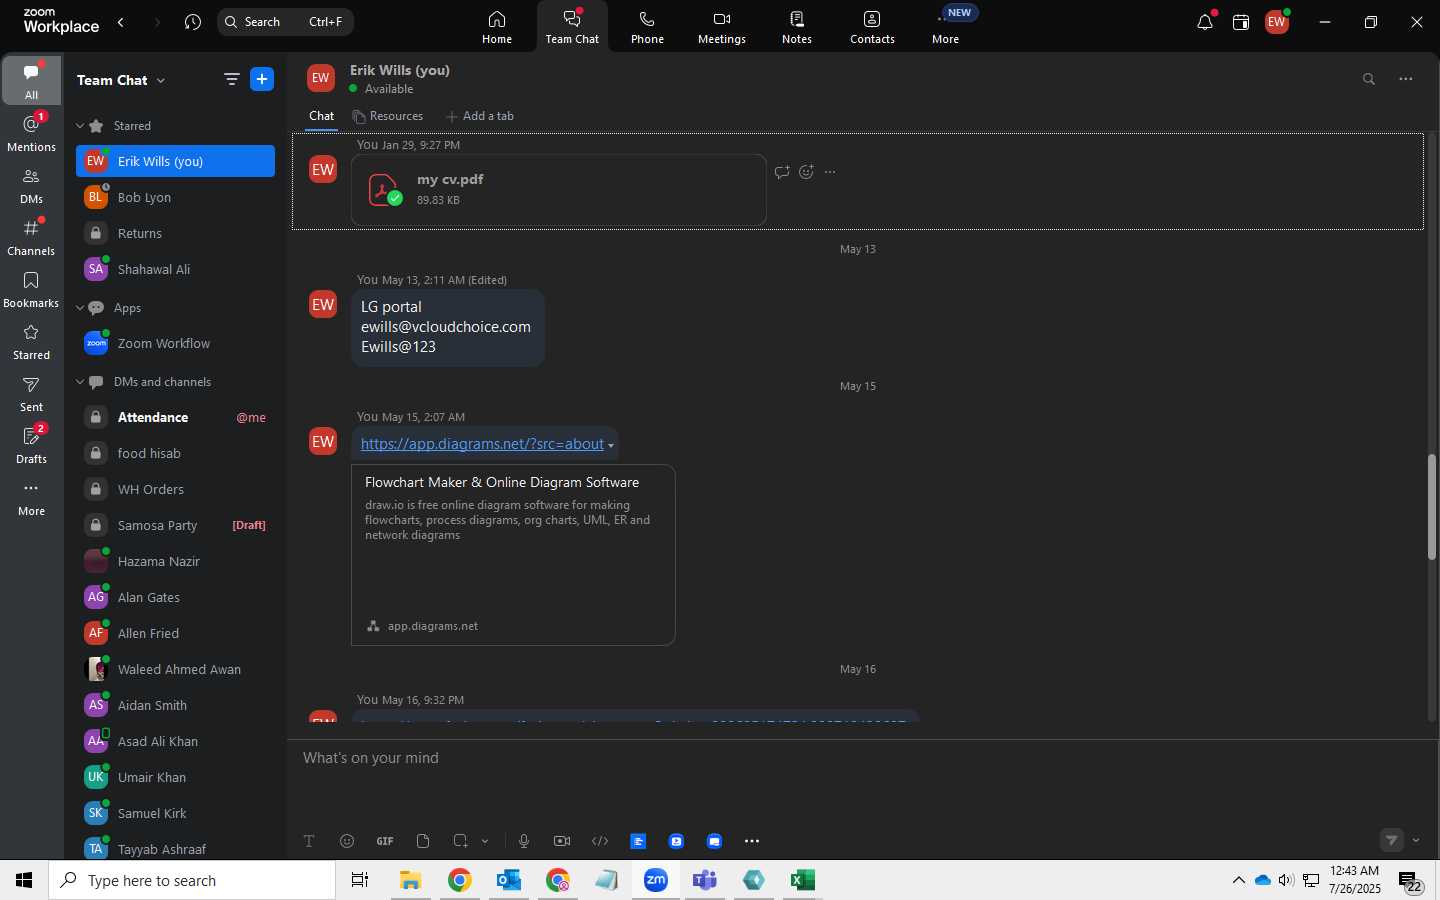
Task: Open the GIF picker
Action: pos(385,841)
